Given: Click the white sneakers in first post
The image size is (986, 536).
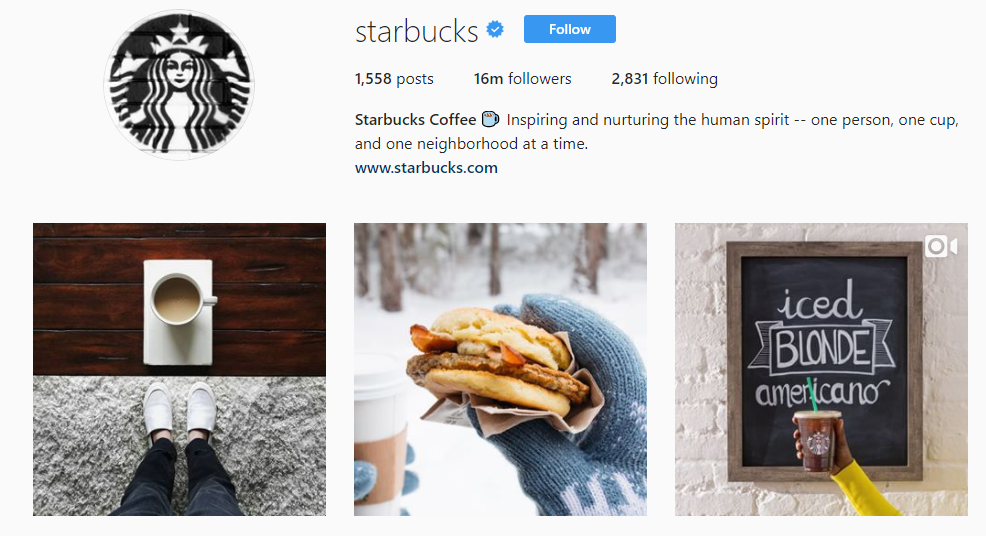Looking at the screenshot, I should tap(179, 408).
